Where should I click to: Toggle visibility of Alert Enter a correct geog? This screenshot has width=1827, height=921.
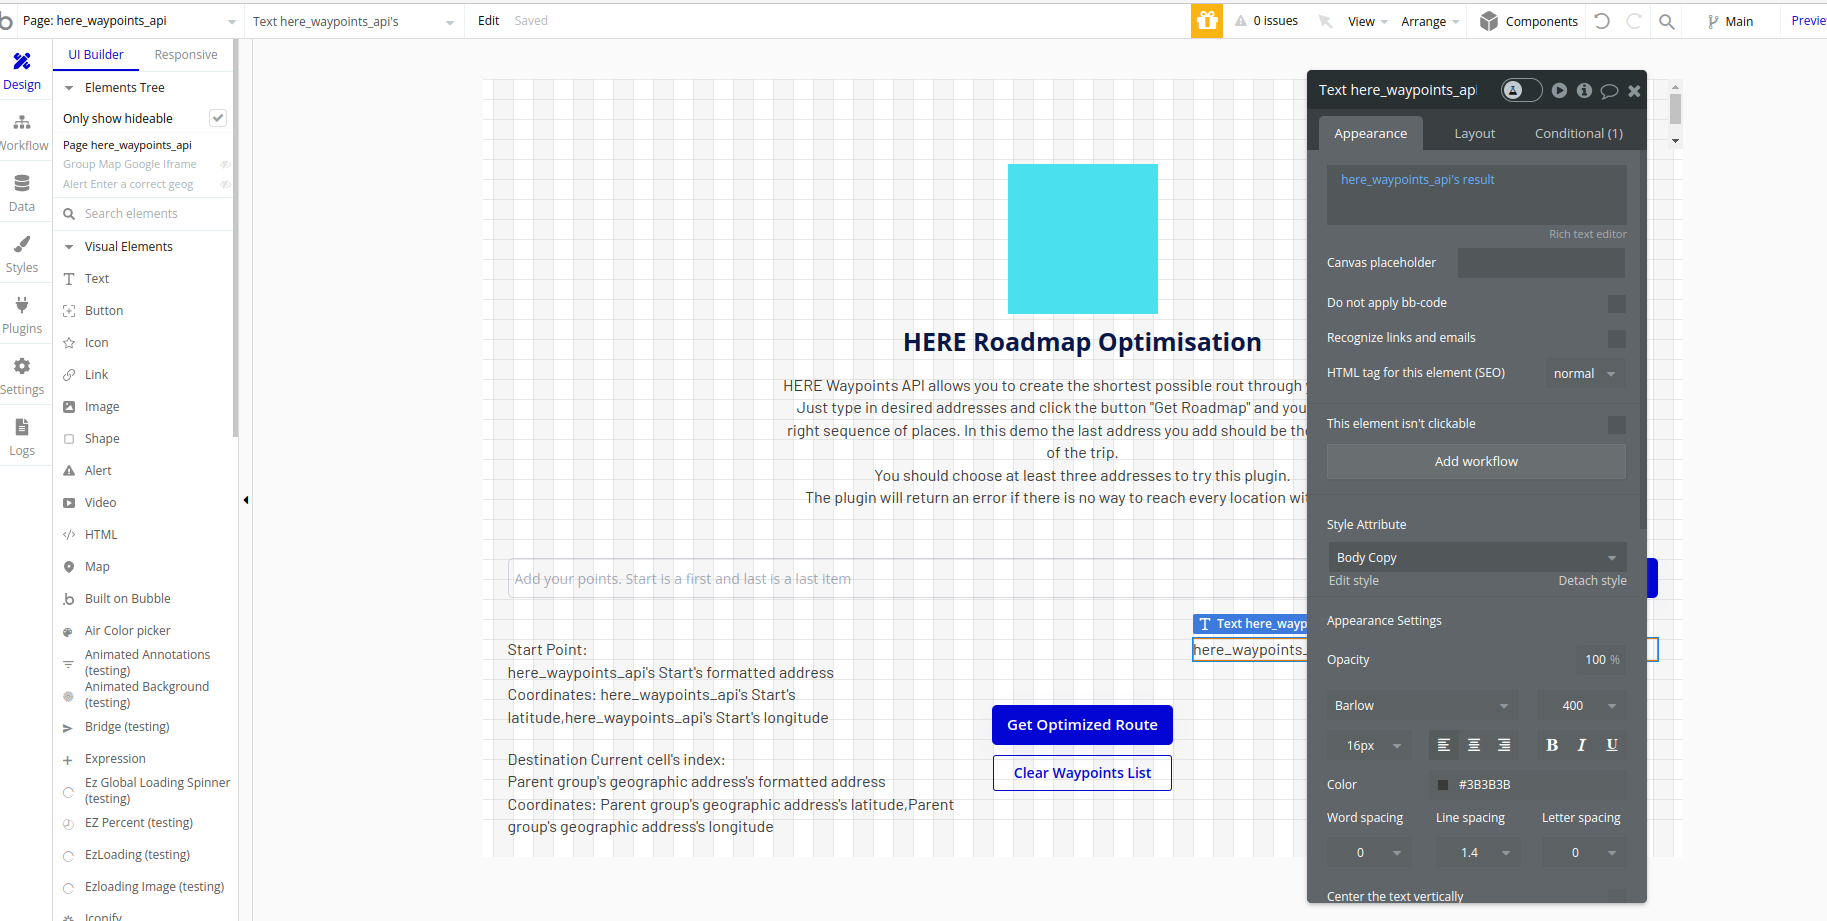225,184
